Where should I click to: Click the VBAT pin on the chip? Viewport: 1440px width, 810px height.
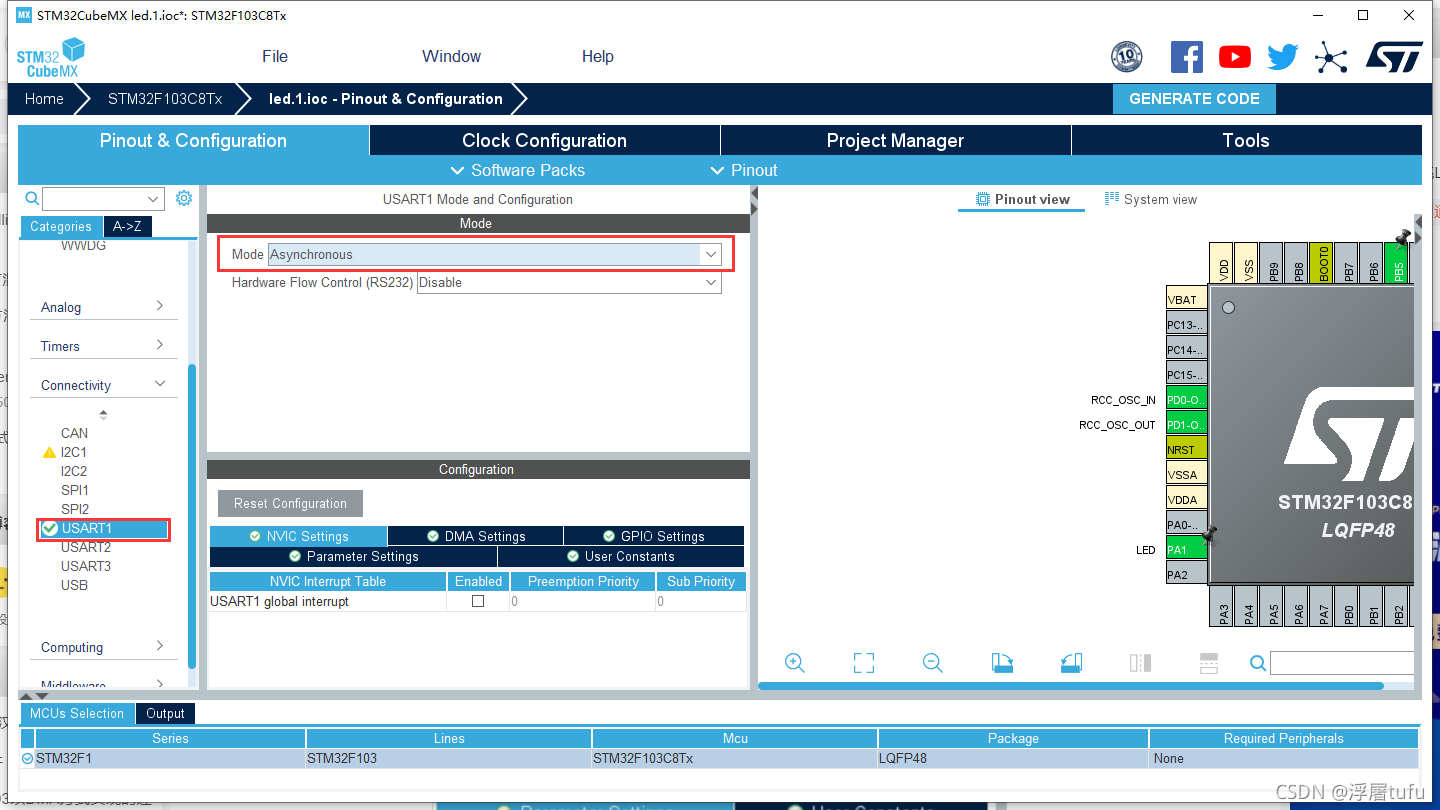click(1187, 300)
